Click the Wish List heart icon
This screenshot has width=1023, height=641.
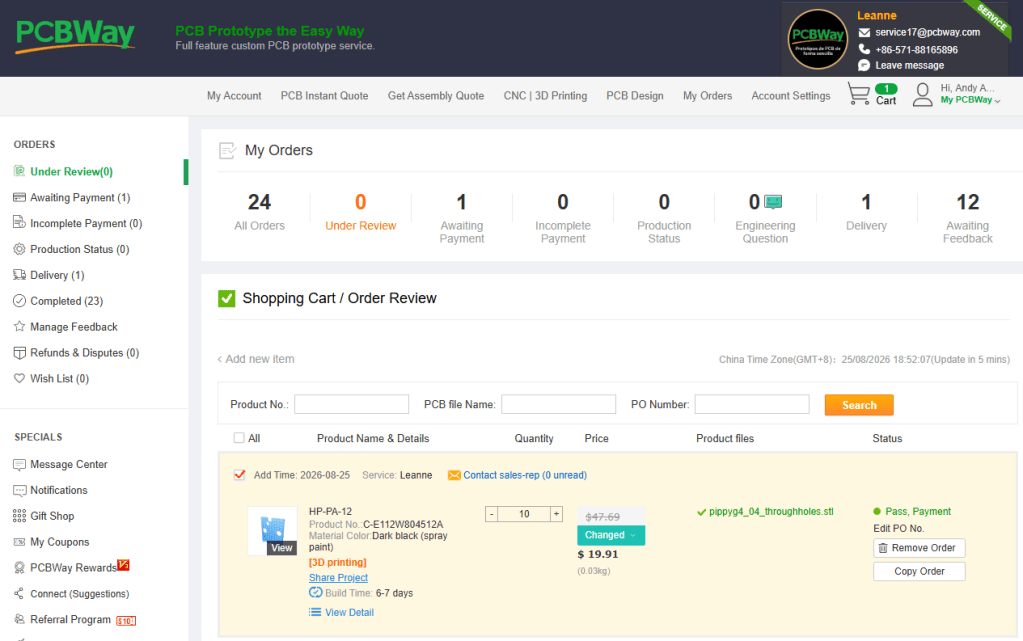(20, 379)
